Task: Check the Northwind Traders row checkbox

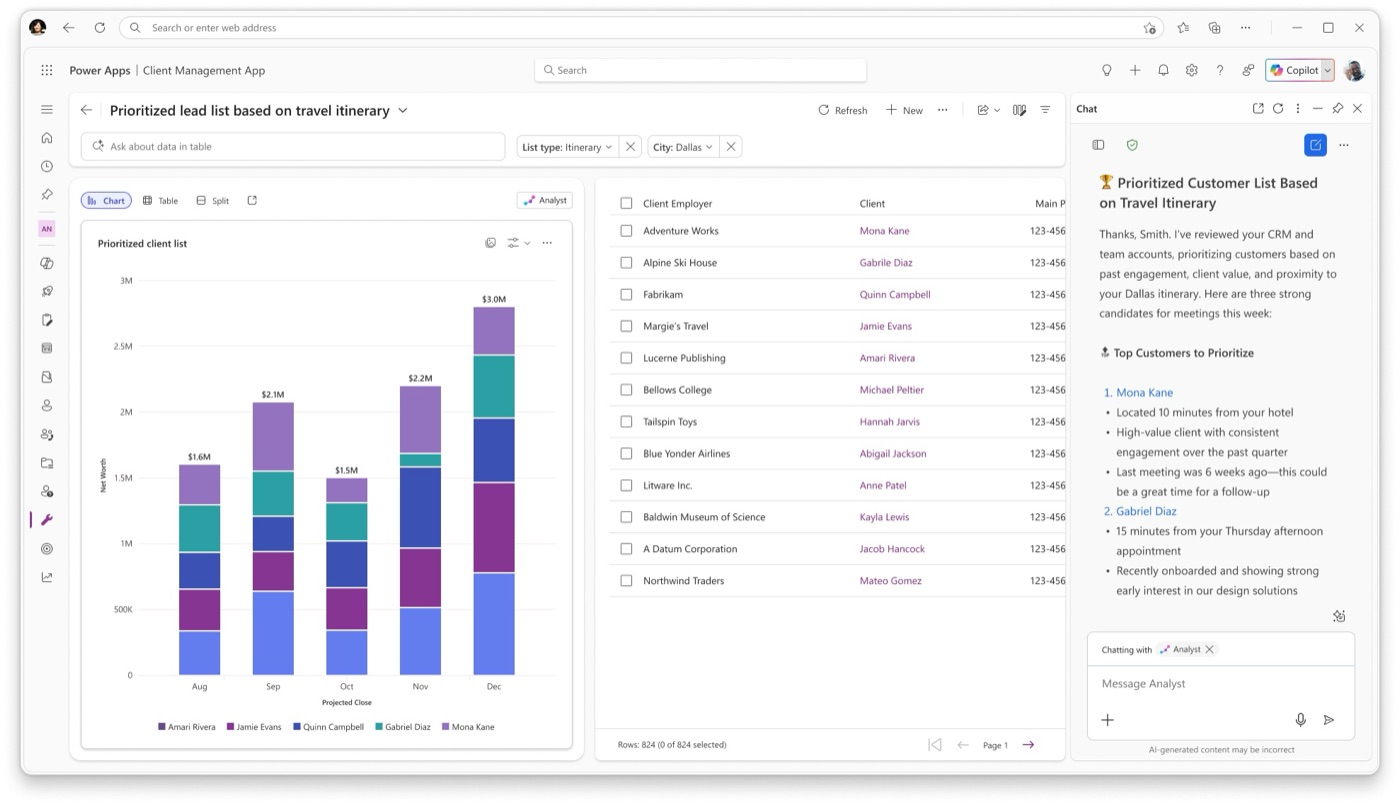Action: [x=626, y=581]
